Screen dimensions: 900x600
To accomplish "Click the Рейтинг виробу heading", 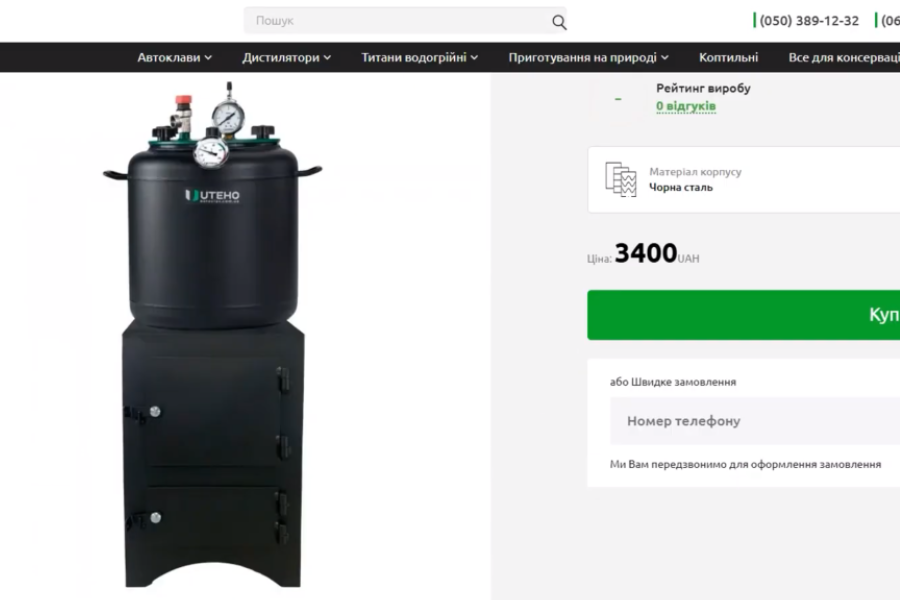I will point(703,88).
